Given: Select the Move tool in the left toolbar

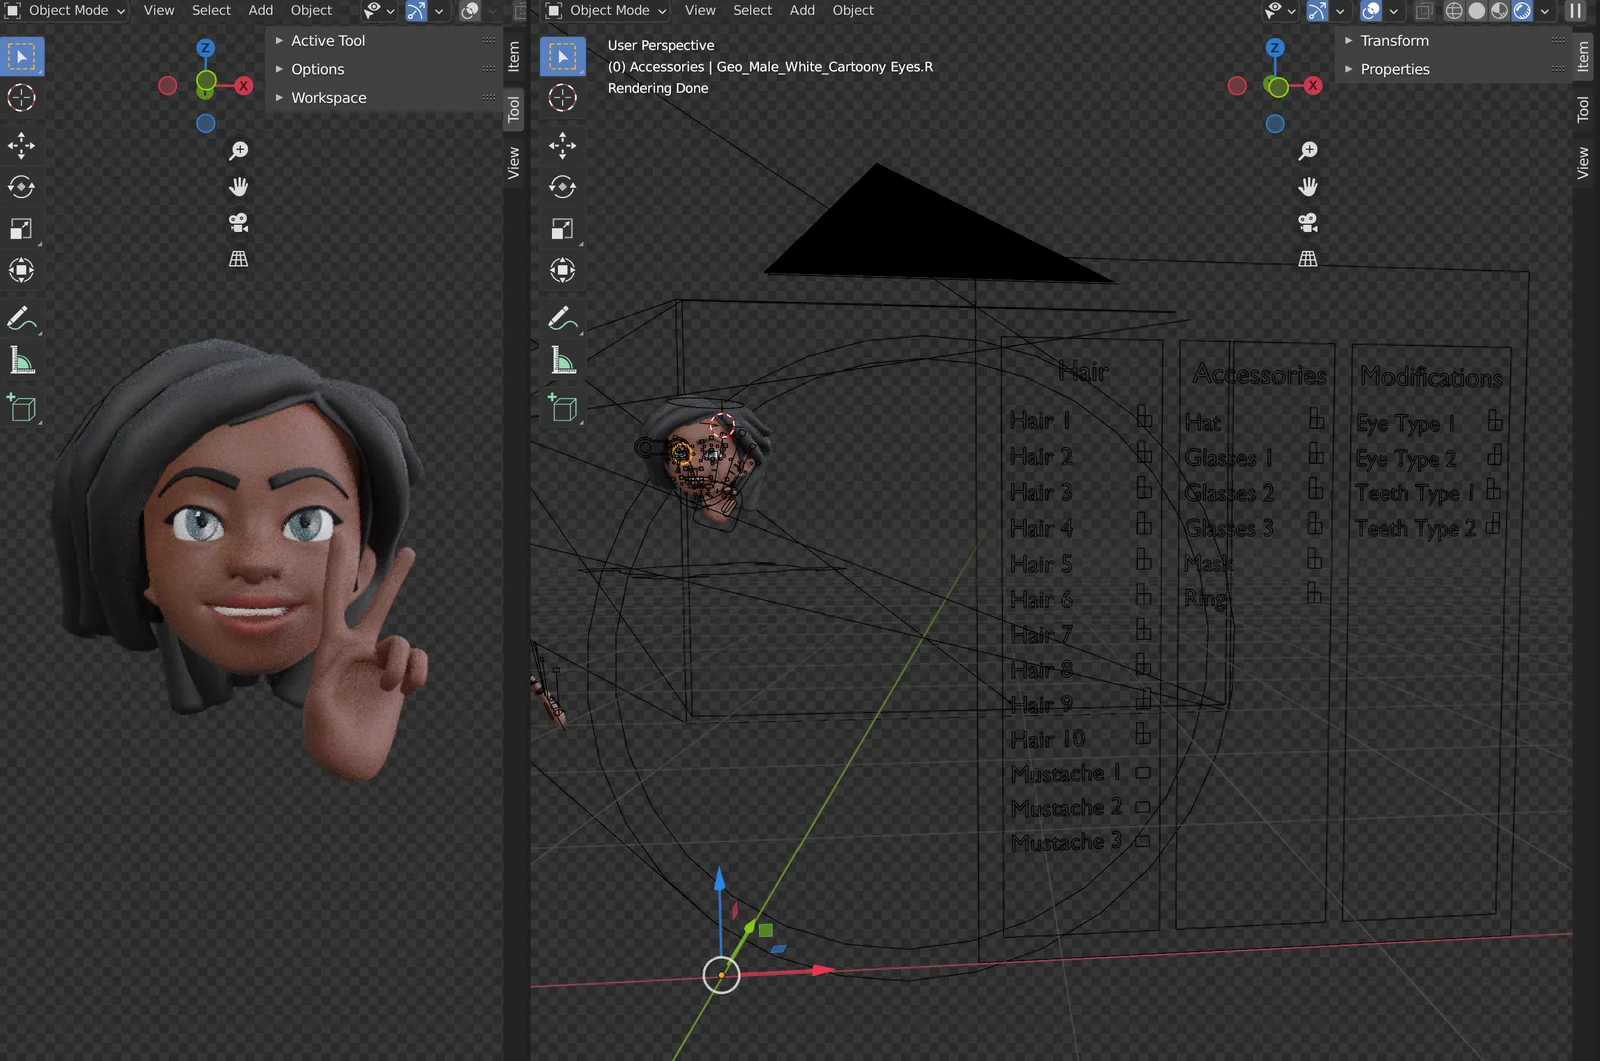Looking at the screenshot, I should tap(22, 146).
